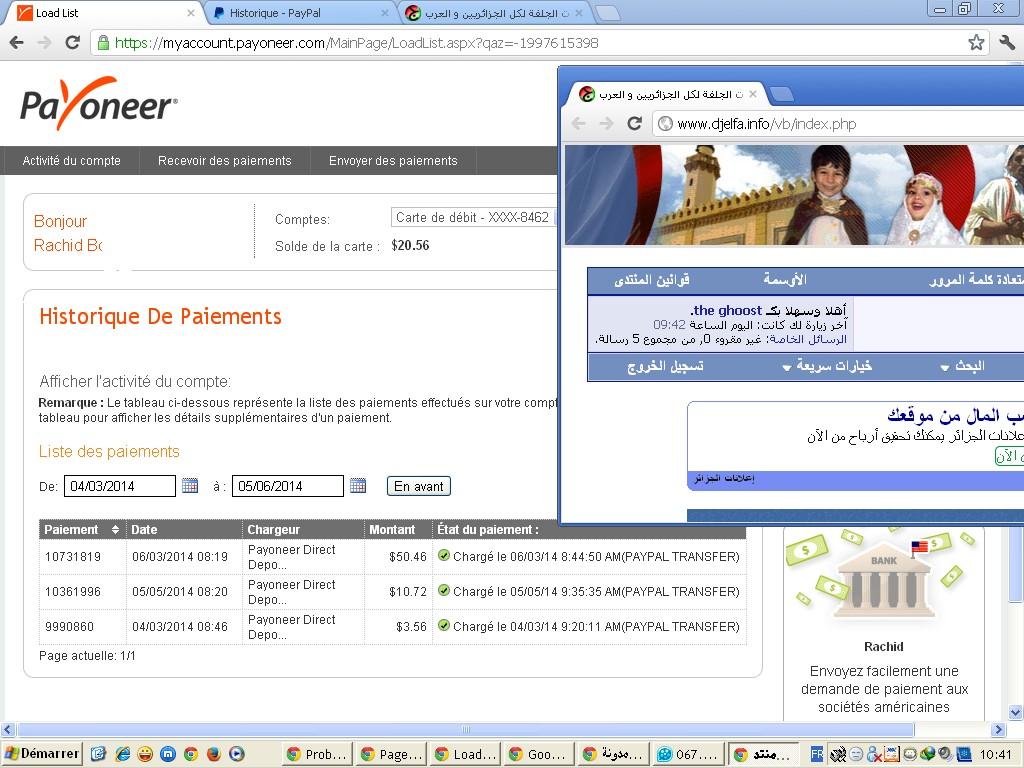Click the horizontal scrollbar of the Payoneer page
Viewport: 1024px width, 768px height.
coord(466,729)
